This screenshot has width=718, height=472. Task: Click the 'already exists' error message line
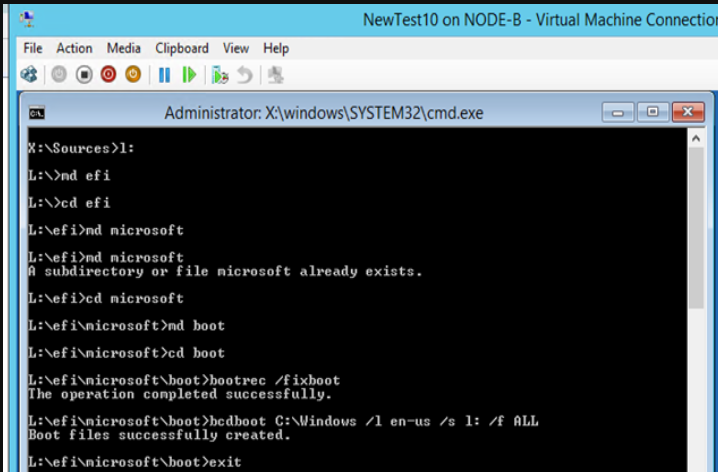coord(225,271)
